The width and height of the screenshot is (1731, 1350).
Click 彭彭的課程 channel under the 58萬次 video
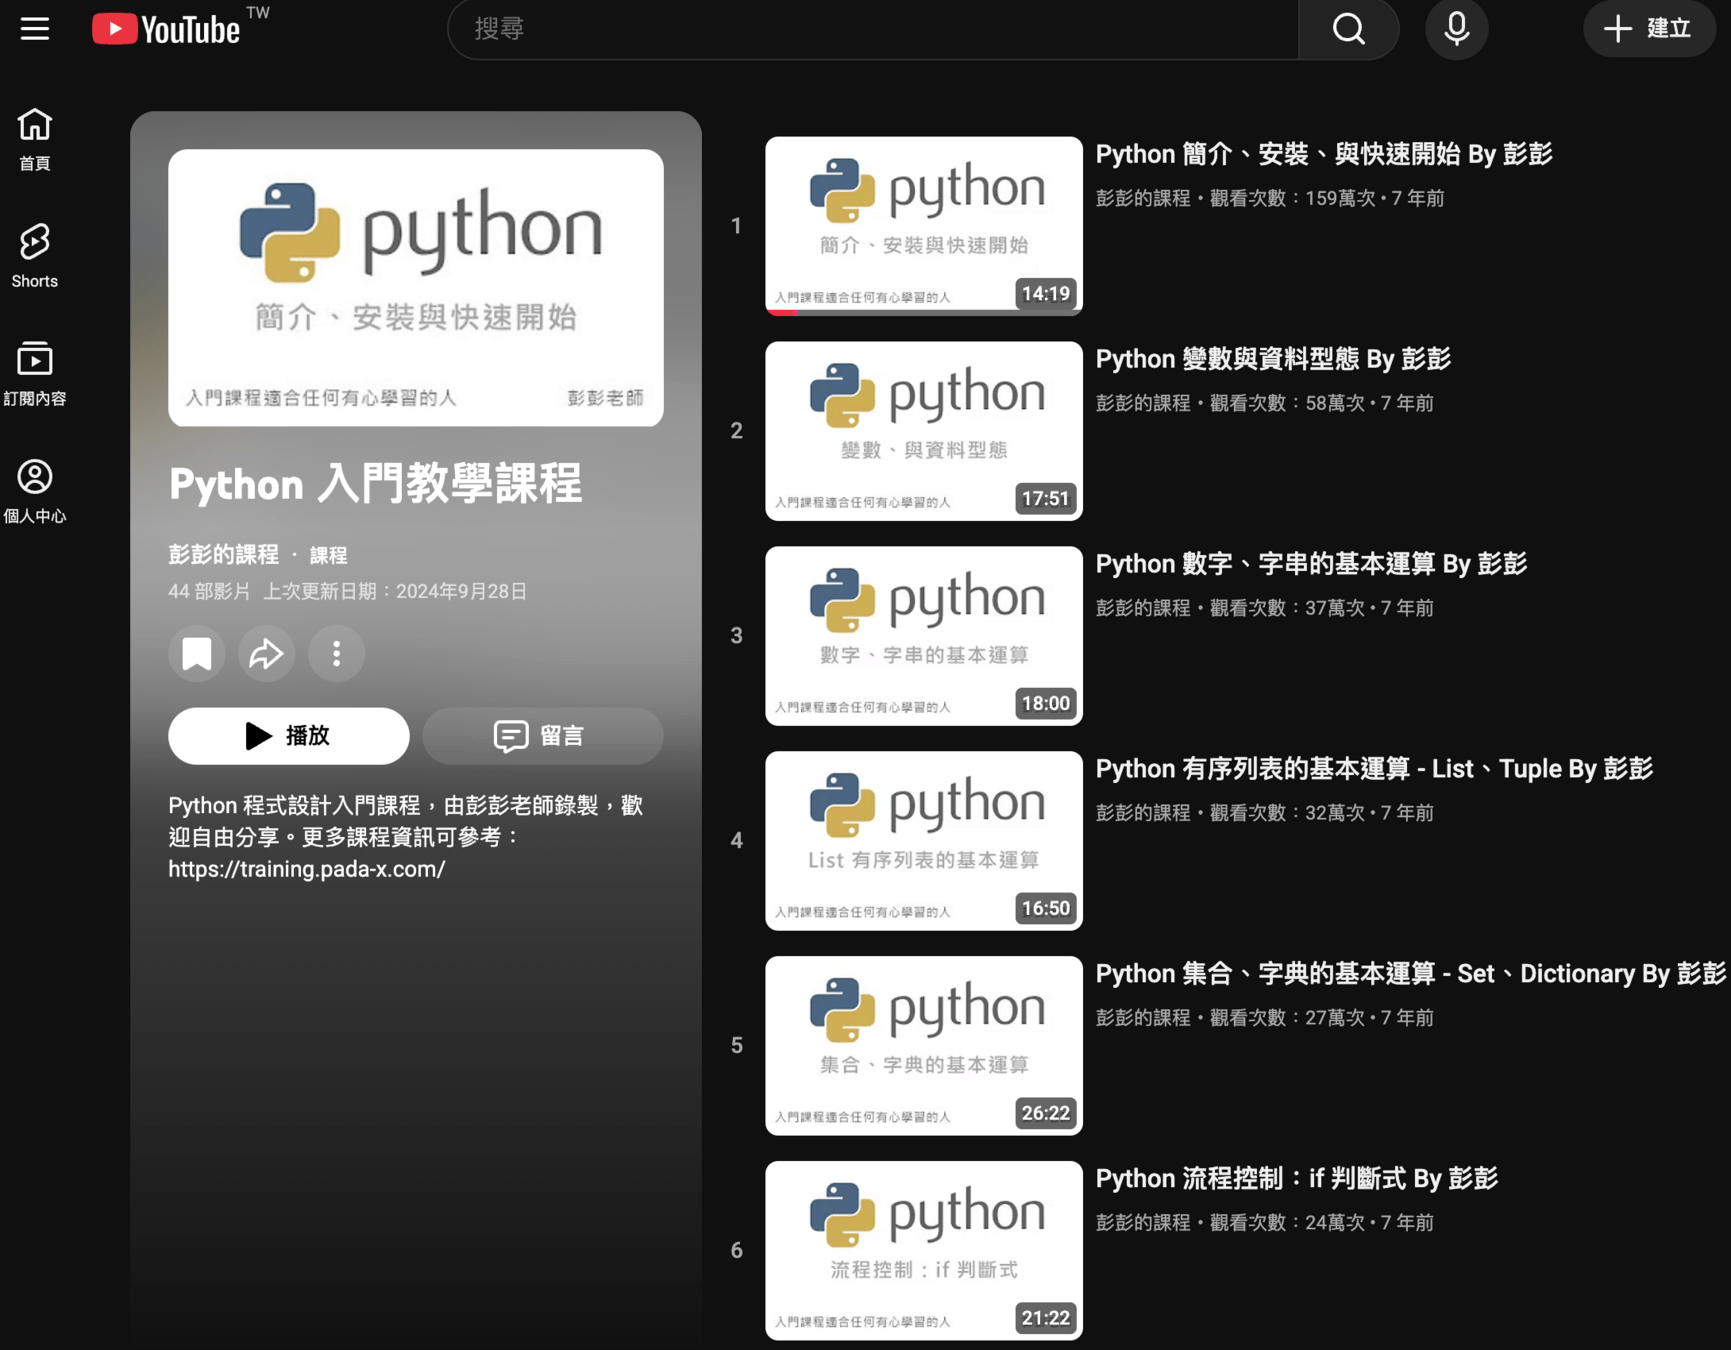click(1143, 403)
